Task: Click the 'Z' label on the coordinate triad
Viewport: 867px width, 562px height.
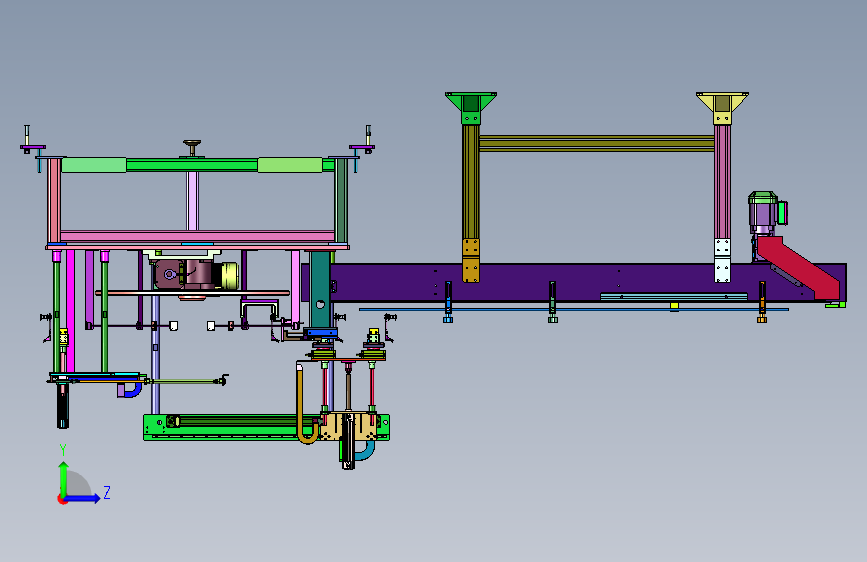Action: (107, 492)
